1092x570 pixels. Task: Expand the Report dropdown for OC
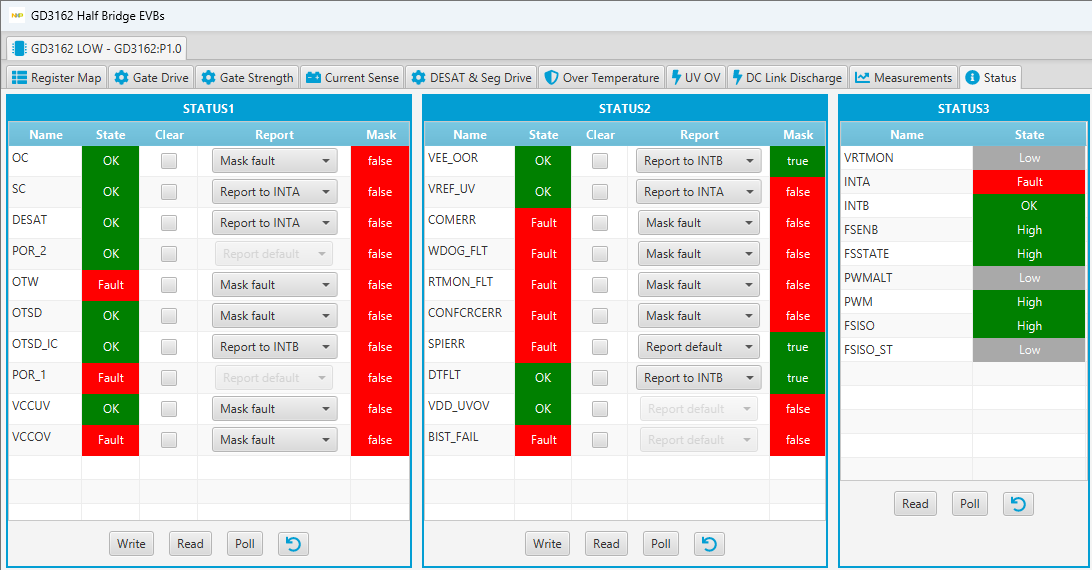tap(274, 161)
